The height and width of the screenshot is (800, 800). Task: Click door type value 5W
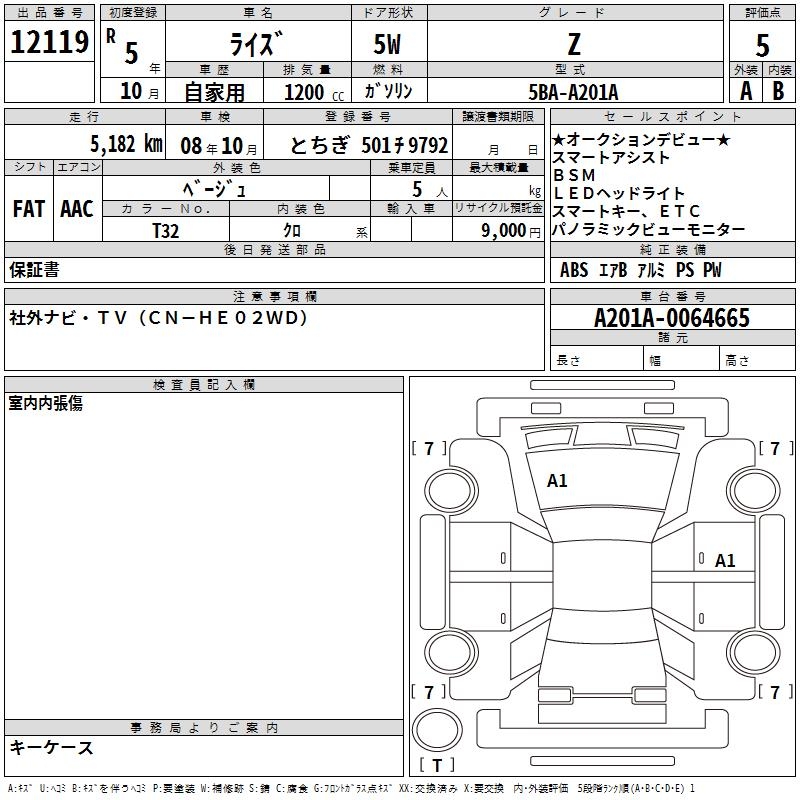(387, 44)
